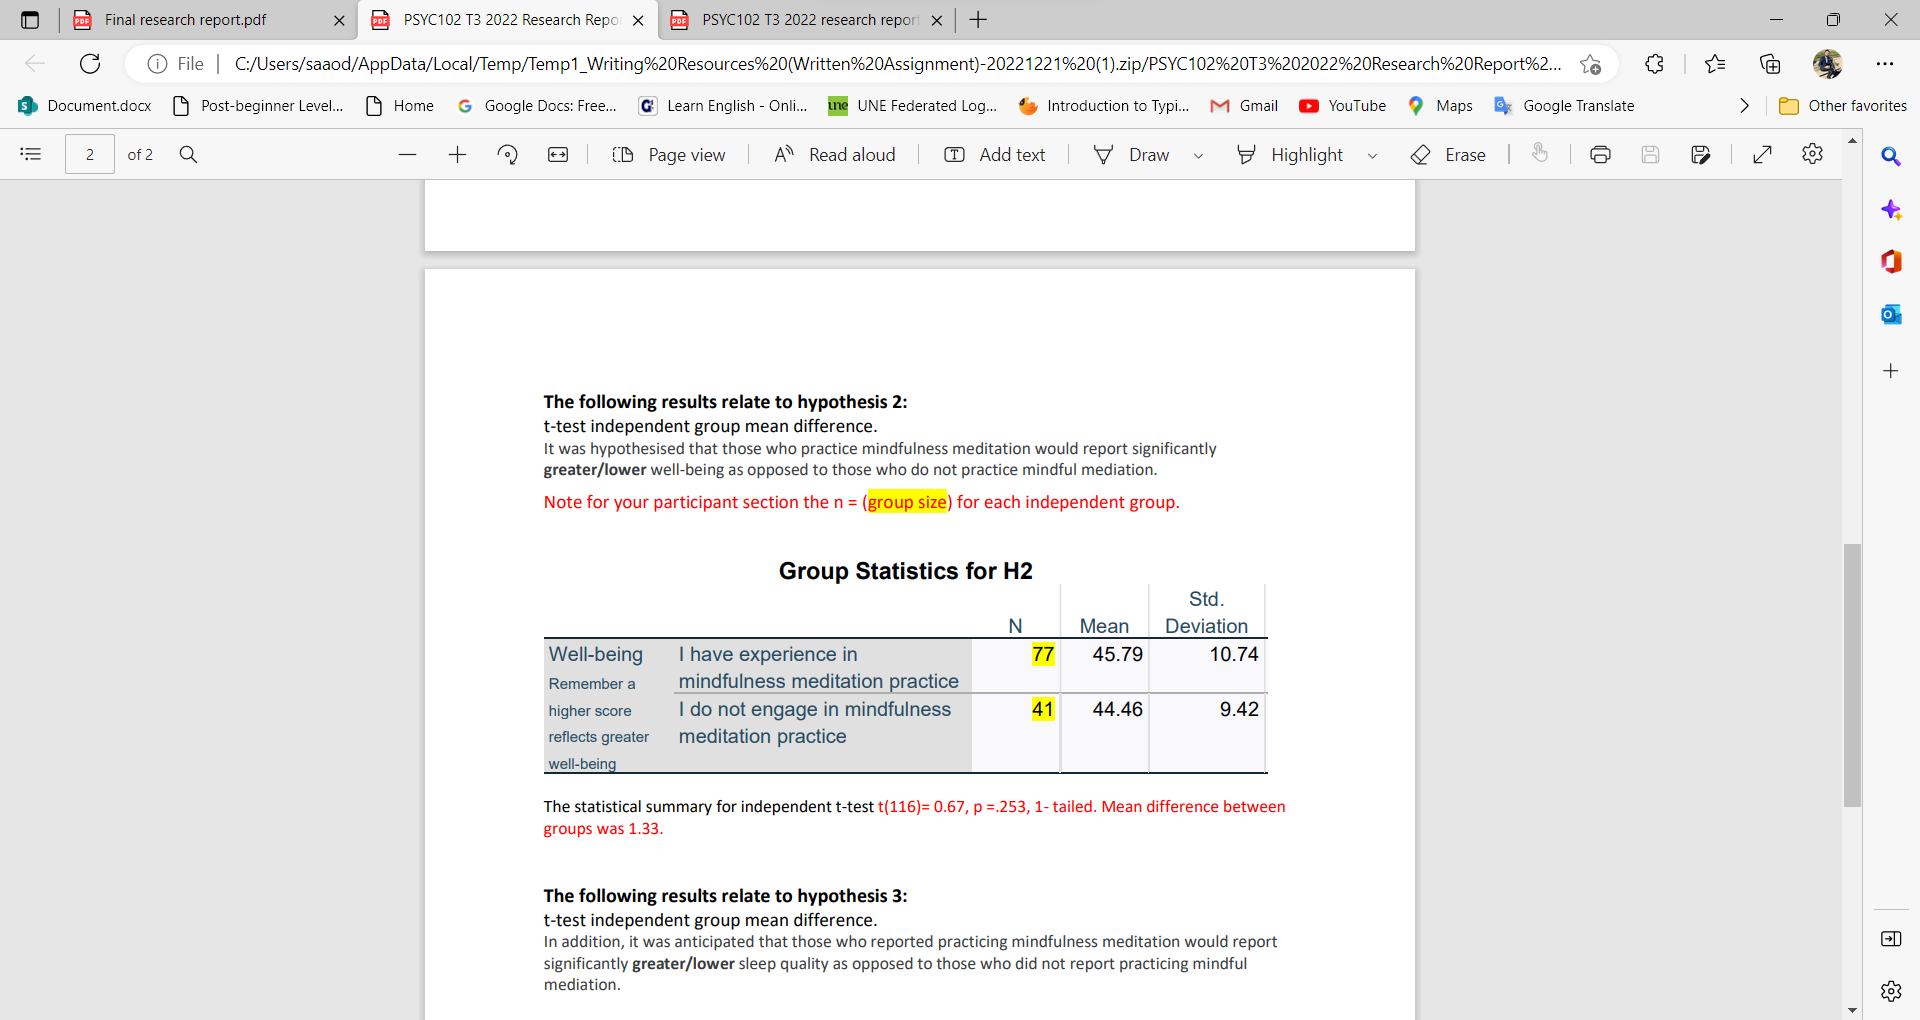Image resolution: width=1920 pixels, height=1020 pixels.
Task: Open the Copilot sidebar
Action: [x=1891, y=210]
